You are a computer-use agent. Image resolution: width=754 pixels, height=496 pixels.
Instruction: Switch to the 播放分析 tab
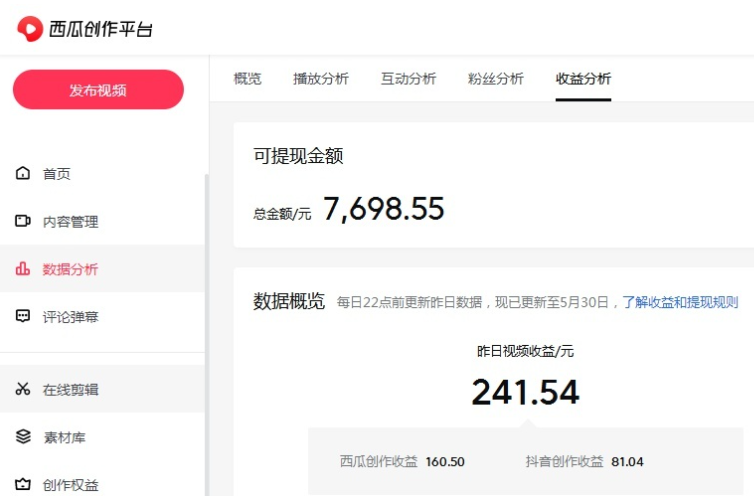pyautogui.click(x=321, y=78)
